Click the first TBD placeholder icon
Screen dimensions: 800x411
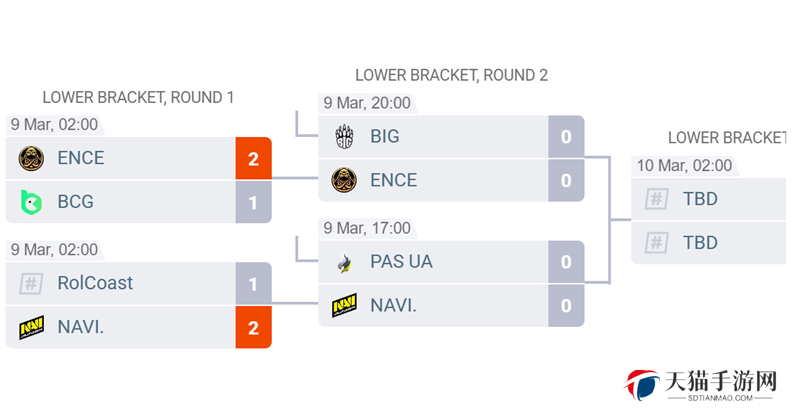[x=657, y=199]
